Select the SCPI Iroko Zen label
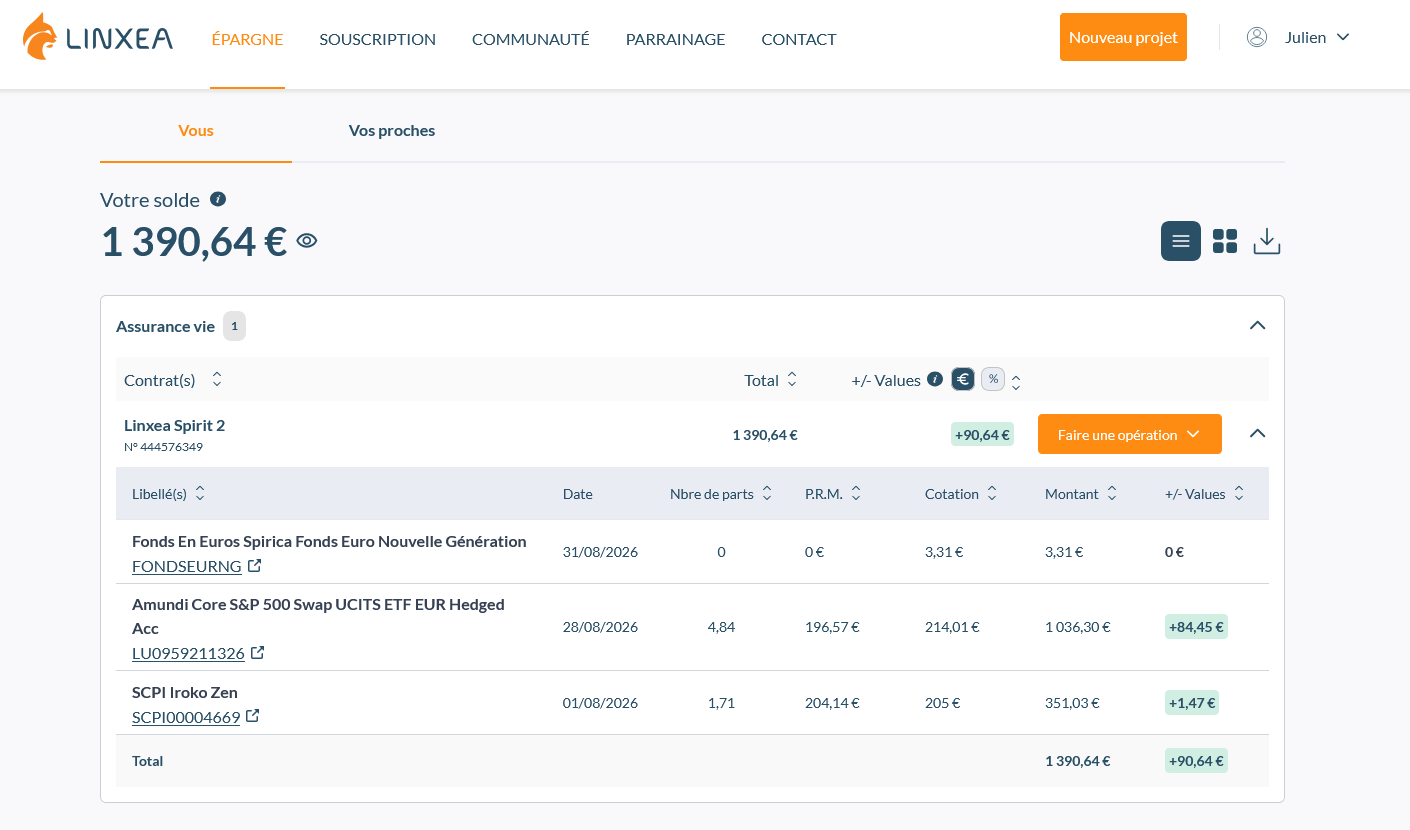Image resolution: width=1410 pixels, height=830 pixels. [x=185, y=692]
